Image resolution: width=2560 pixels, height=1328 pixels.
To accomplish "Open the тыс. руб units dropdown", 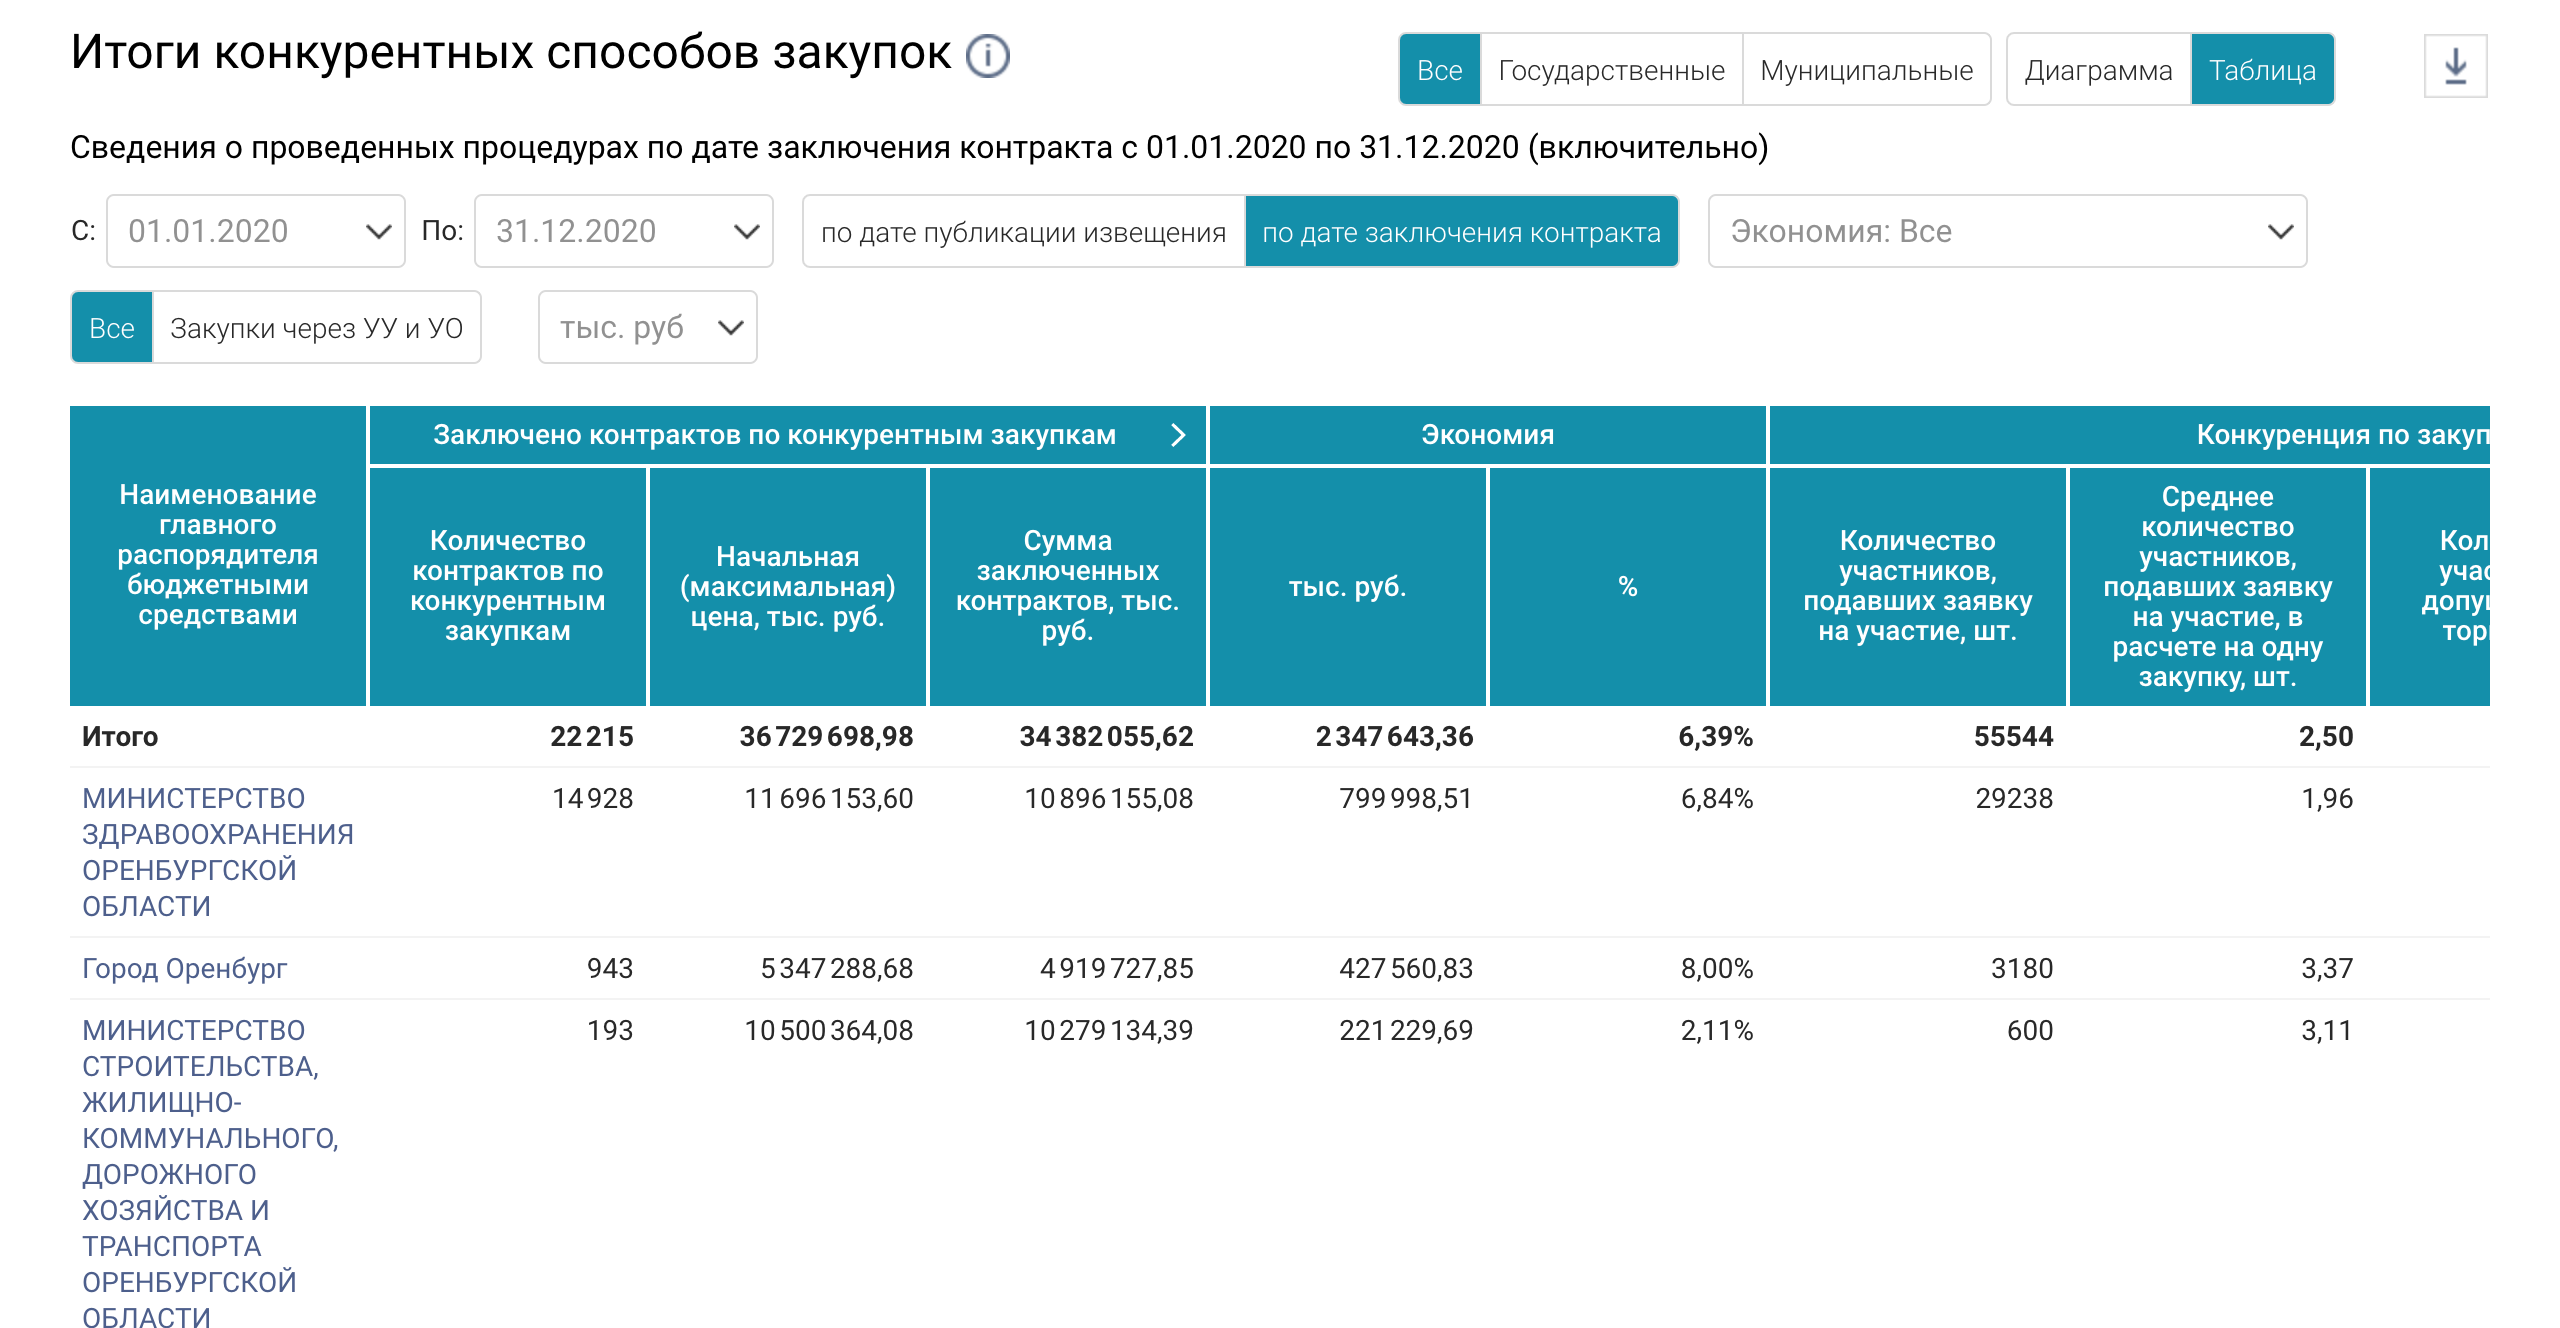I will point(648,327).
